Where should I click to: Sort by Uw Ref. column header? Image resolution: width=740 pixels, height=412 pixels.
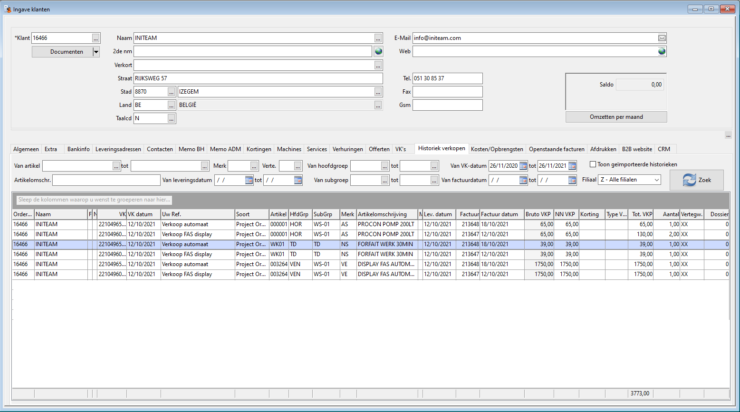(197, 214)
